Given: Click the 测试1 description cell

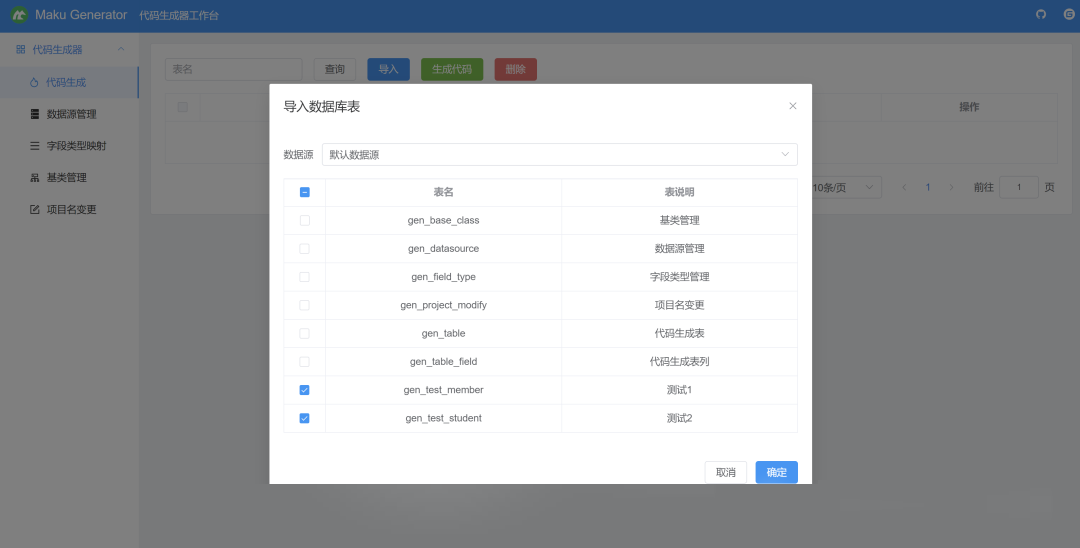Looking at the screenshot, I should tap(679, 390).
